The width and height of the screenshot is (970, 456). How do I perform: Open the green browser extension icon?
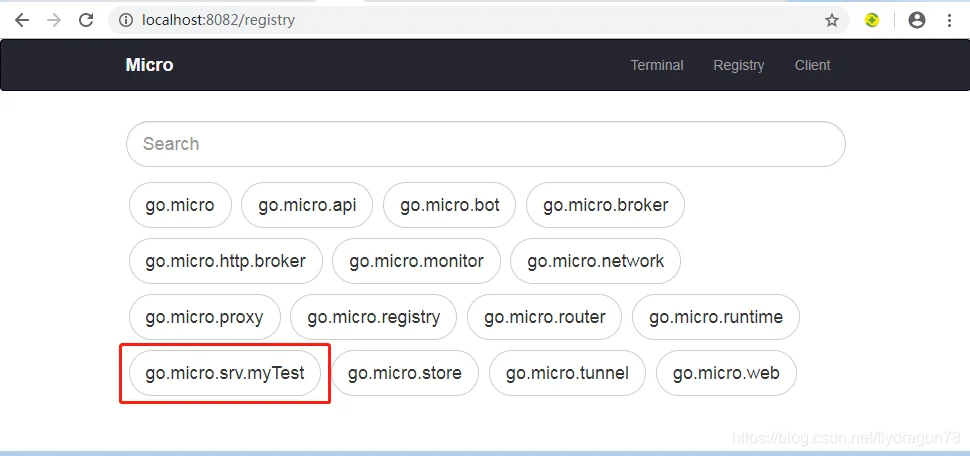(872, 20)
